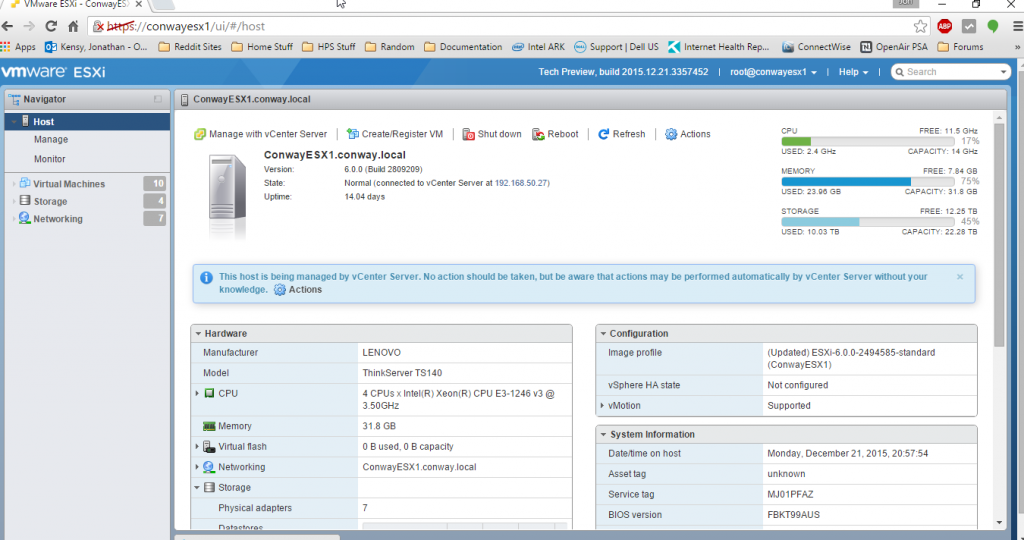This screenshot has height=540, width=1024.
Task: Click the Shut down host button
Action: pos(492,134)
